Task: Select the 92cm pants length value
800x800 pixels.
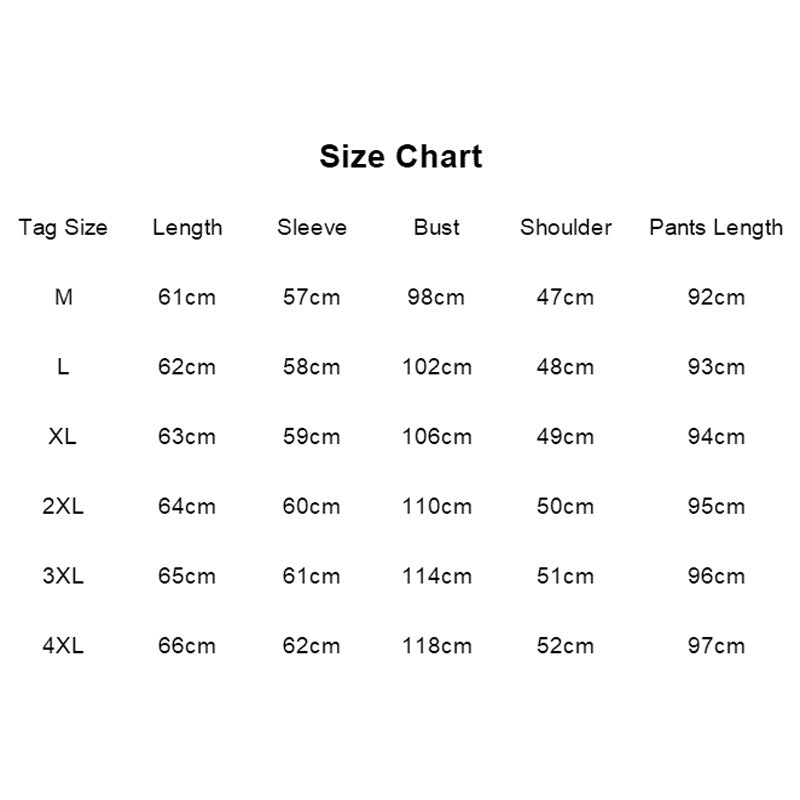Action: 716,297
